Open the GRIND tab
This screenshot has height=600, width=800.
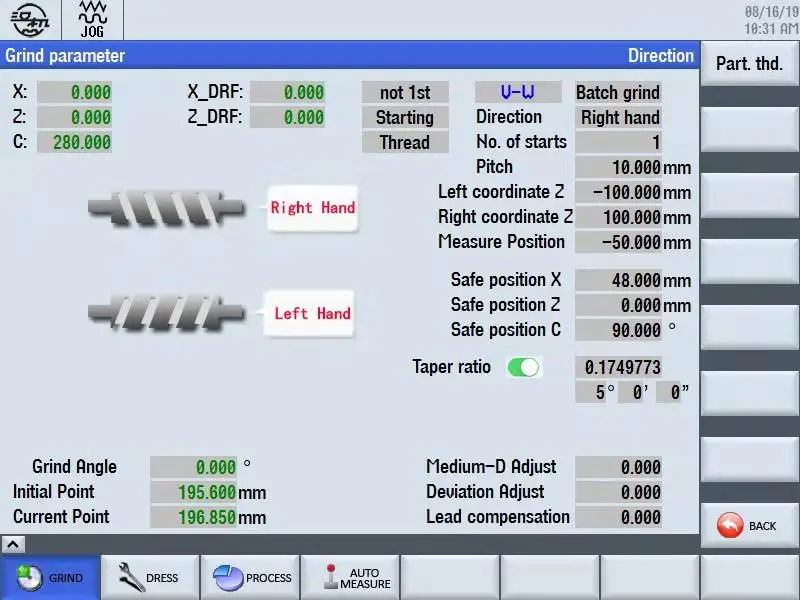coord(50,578)
